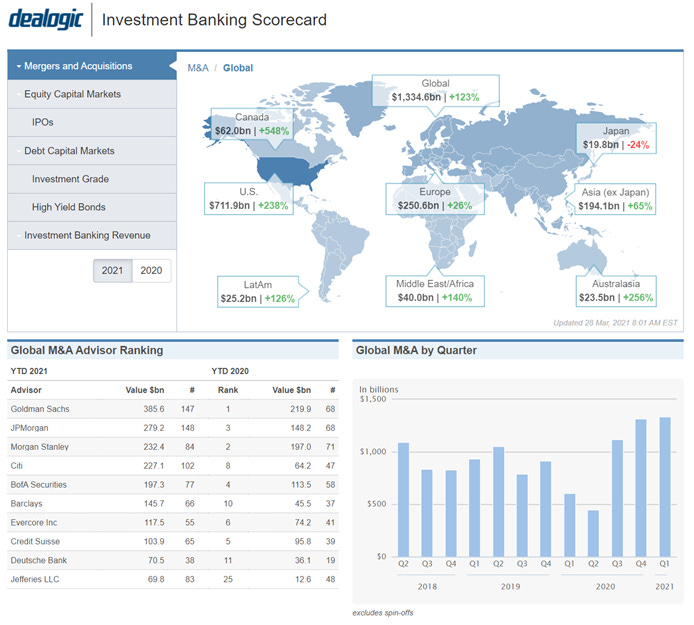Select the Global $1,334.6bn map callout
The height and width of the screenshot is (625, 694).
coord(436,91)
